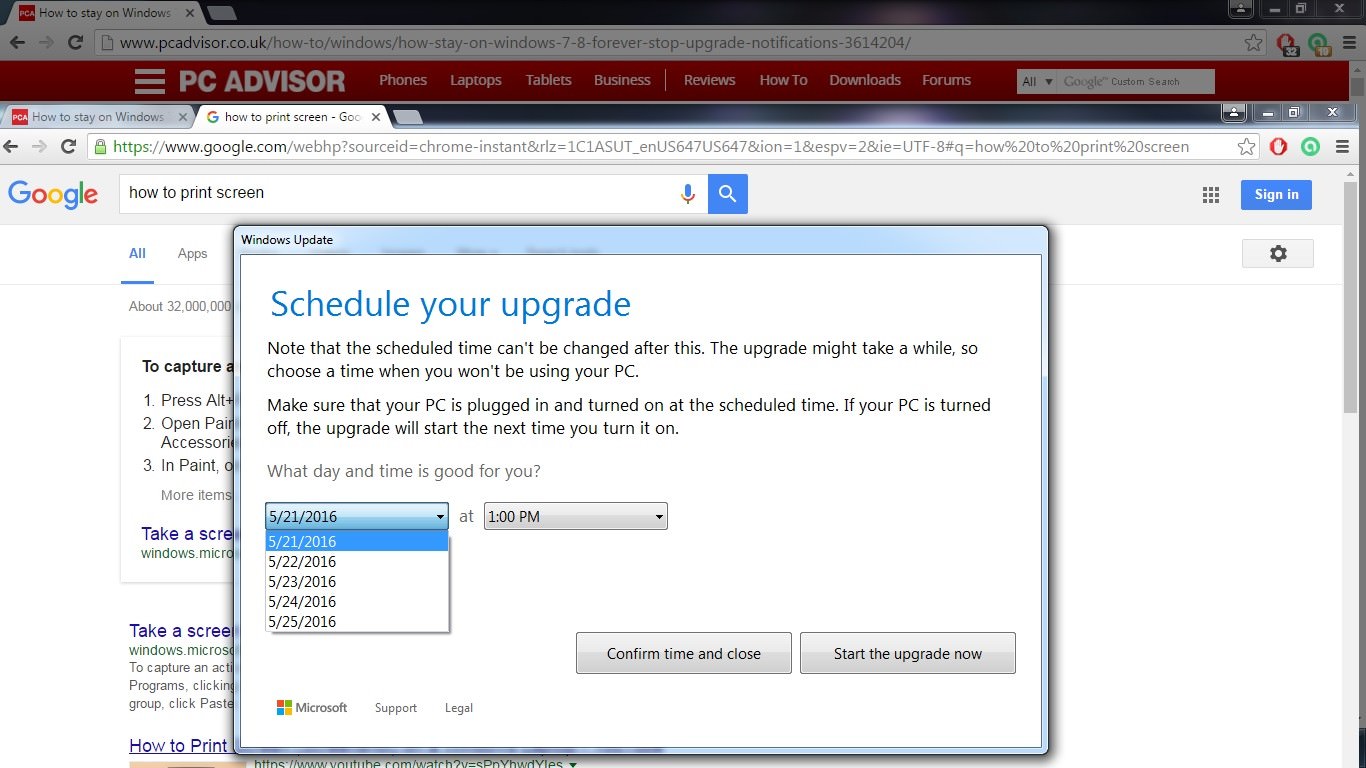Reload the Google page in front Chrome window
This screenshot has width=1366, height=768.
pos(68,146)
